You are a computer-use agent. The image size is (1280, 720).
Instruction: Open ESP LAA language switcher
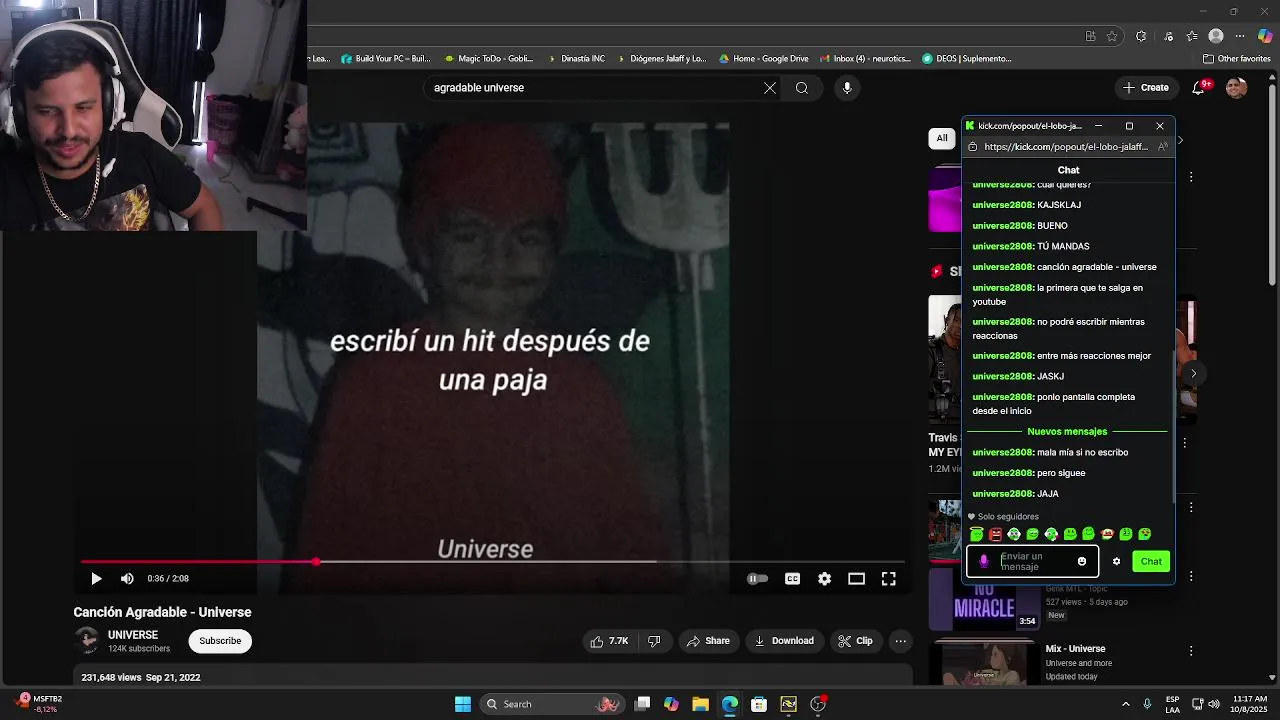click(1172, 704)
